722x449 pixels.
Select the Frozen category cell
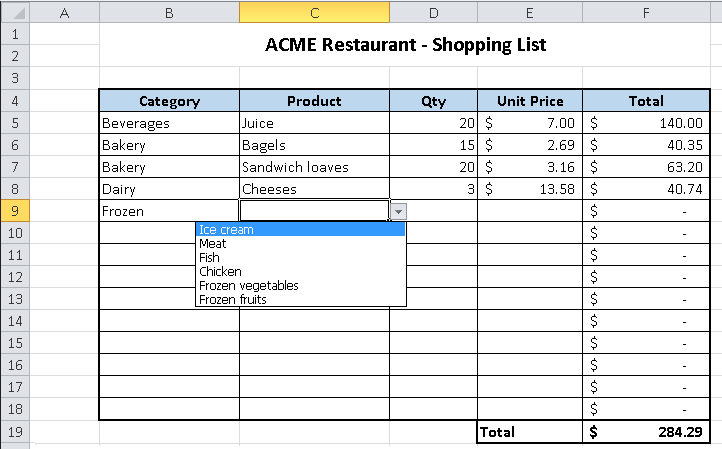[x=169, y=211]
